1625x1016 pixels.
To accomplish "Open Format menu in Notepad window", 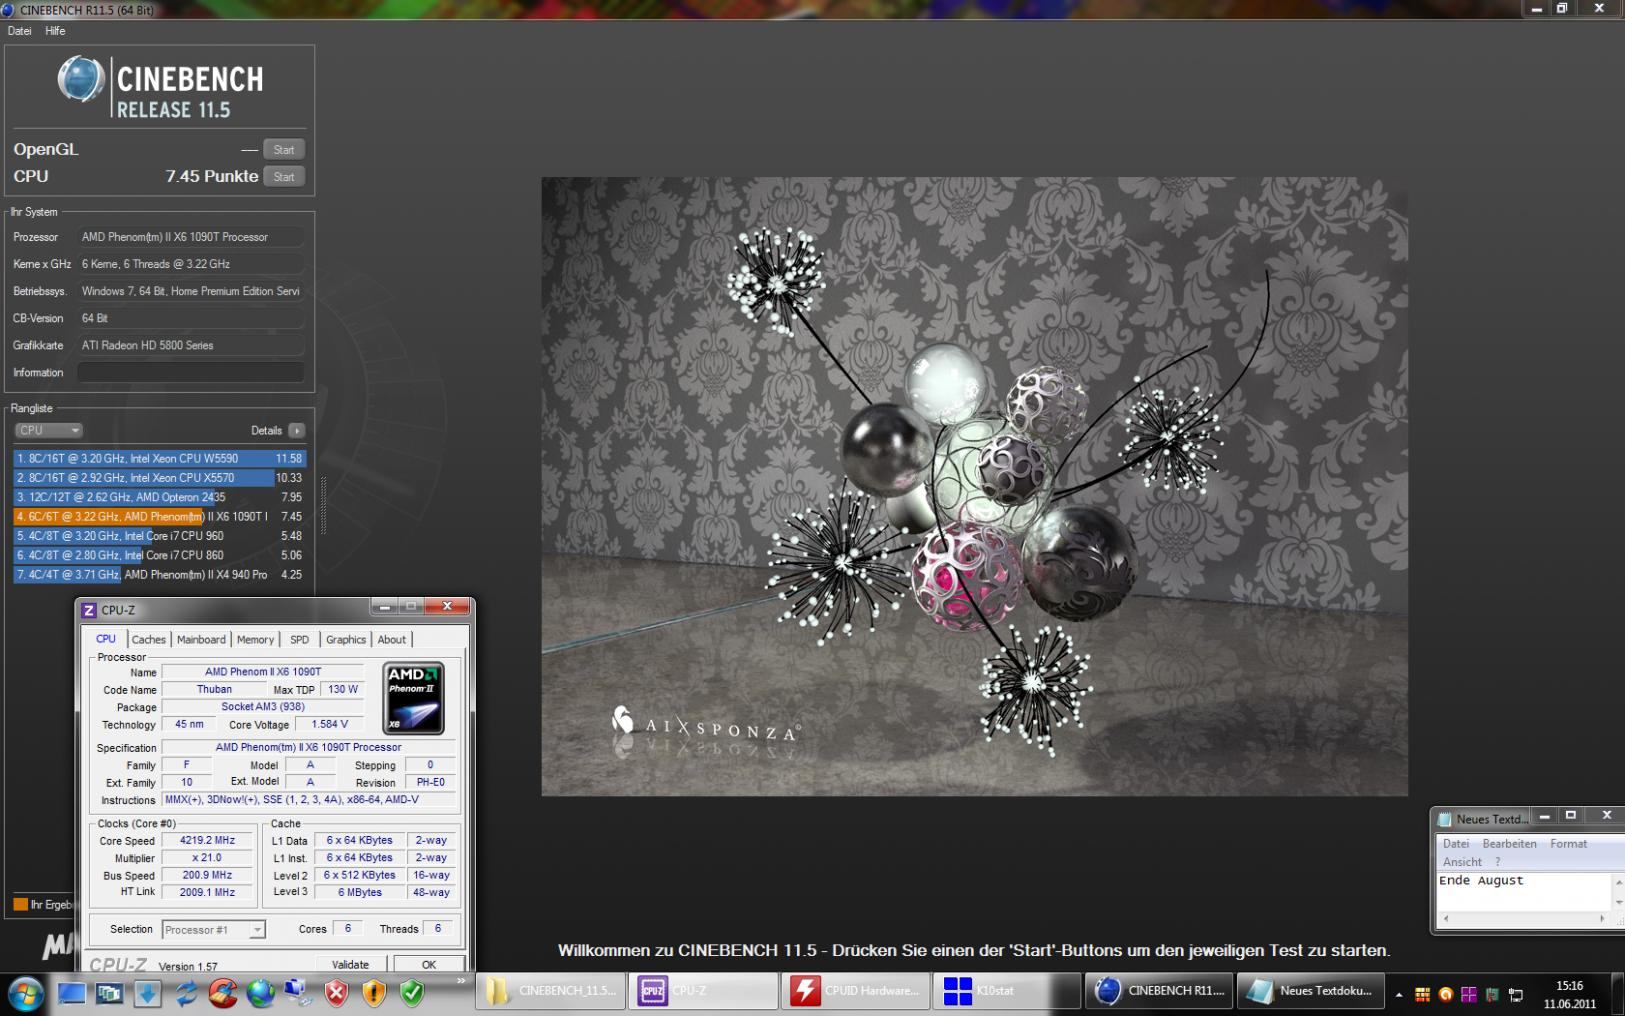I will 1568,844.
